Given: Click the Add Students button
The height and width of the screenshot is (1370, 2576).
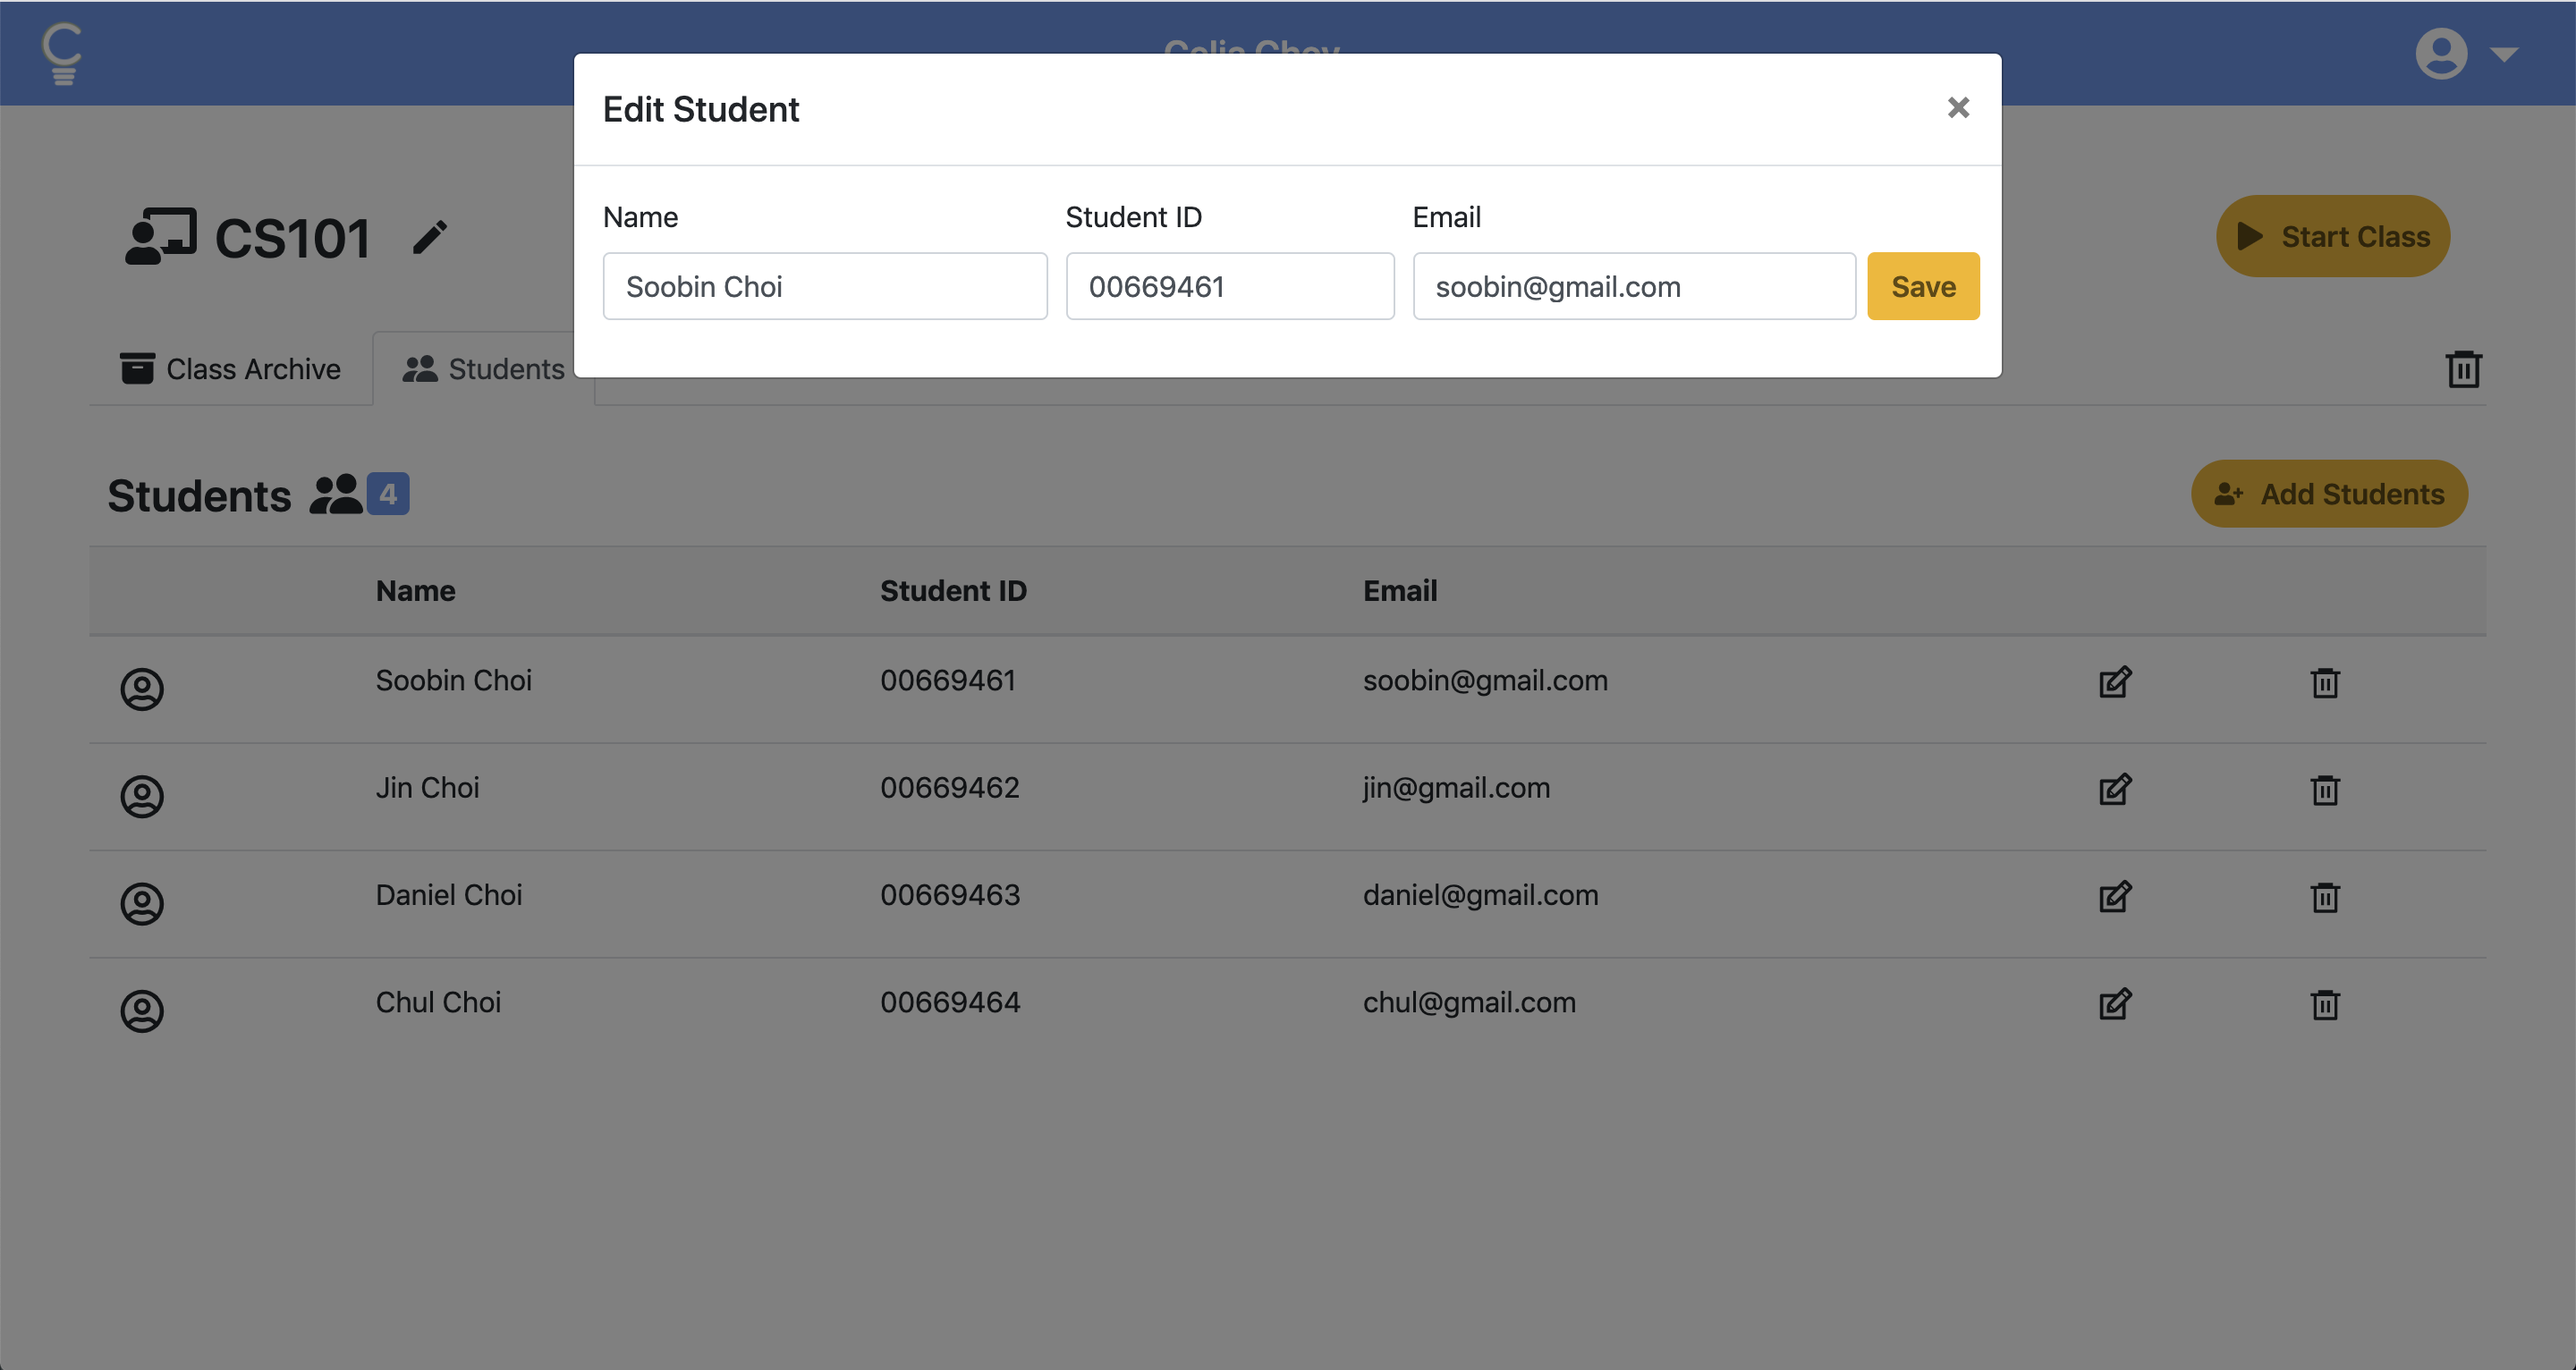Looking at the screenshot, I should (x=2328, y=494).
